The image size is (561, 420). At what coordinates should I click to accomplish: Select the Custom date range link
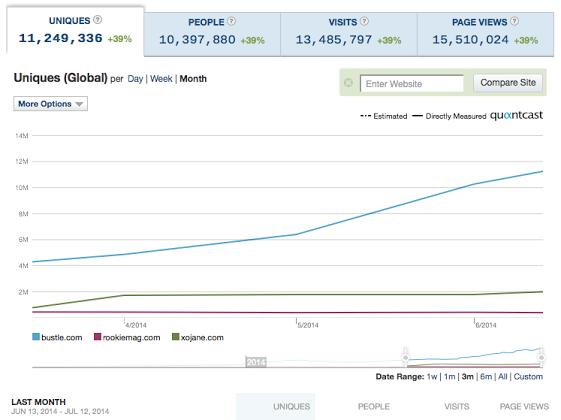(x=528, y=377)
